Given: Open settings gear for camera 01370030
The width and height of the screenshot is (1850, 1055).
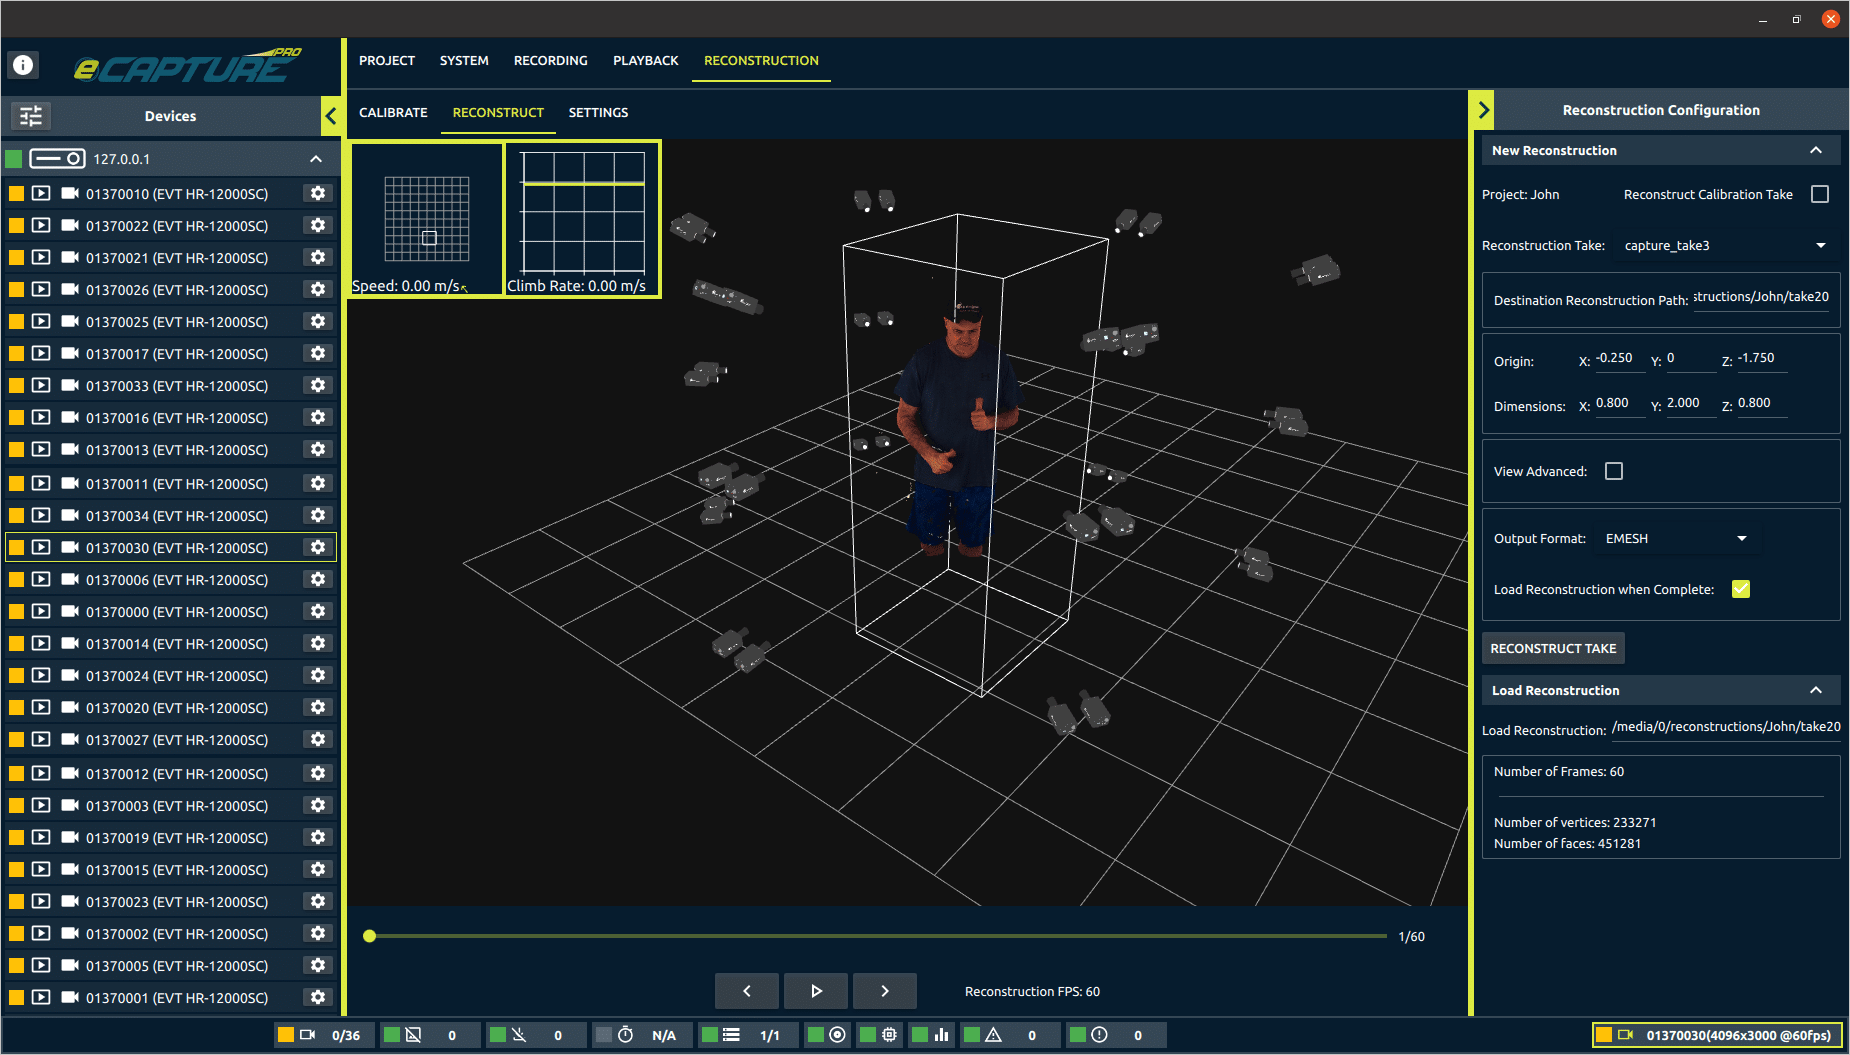Looking at the screenshot, I should pyautogui.click(x=317, y=547).
